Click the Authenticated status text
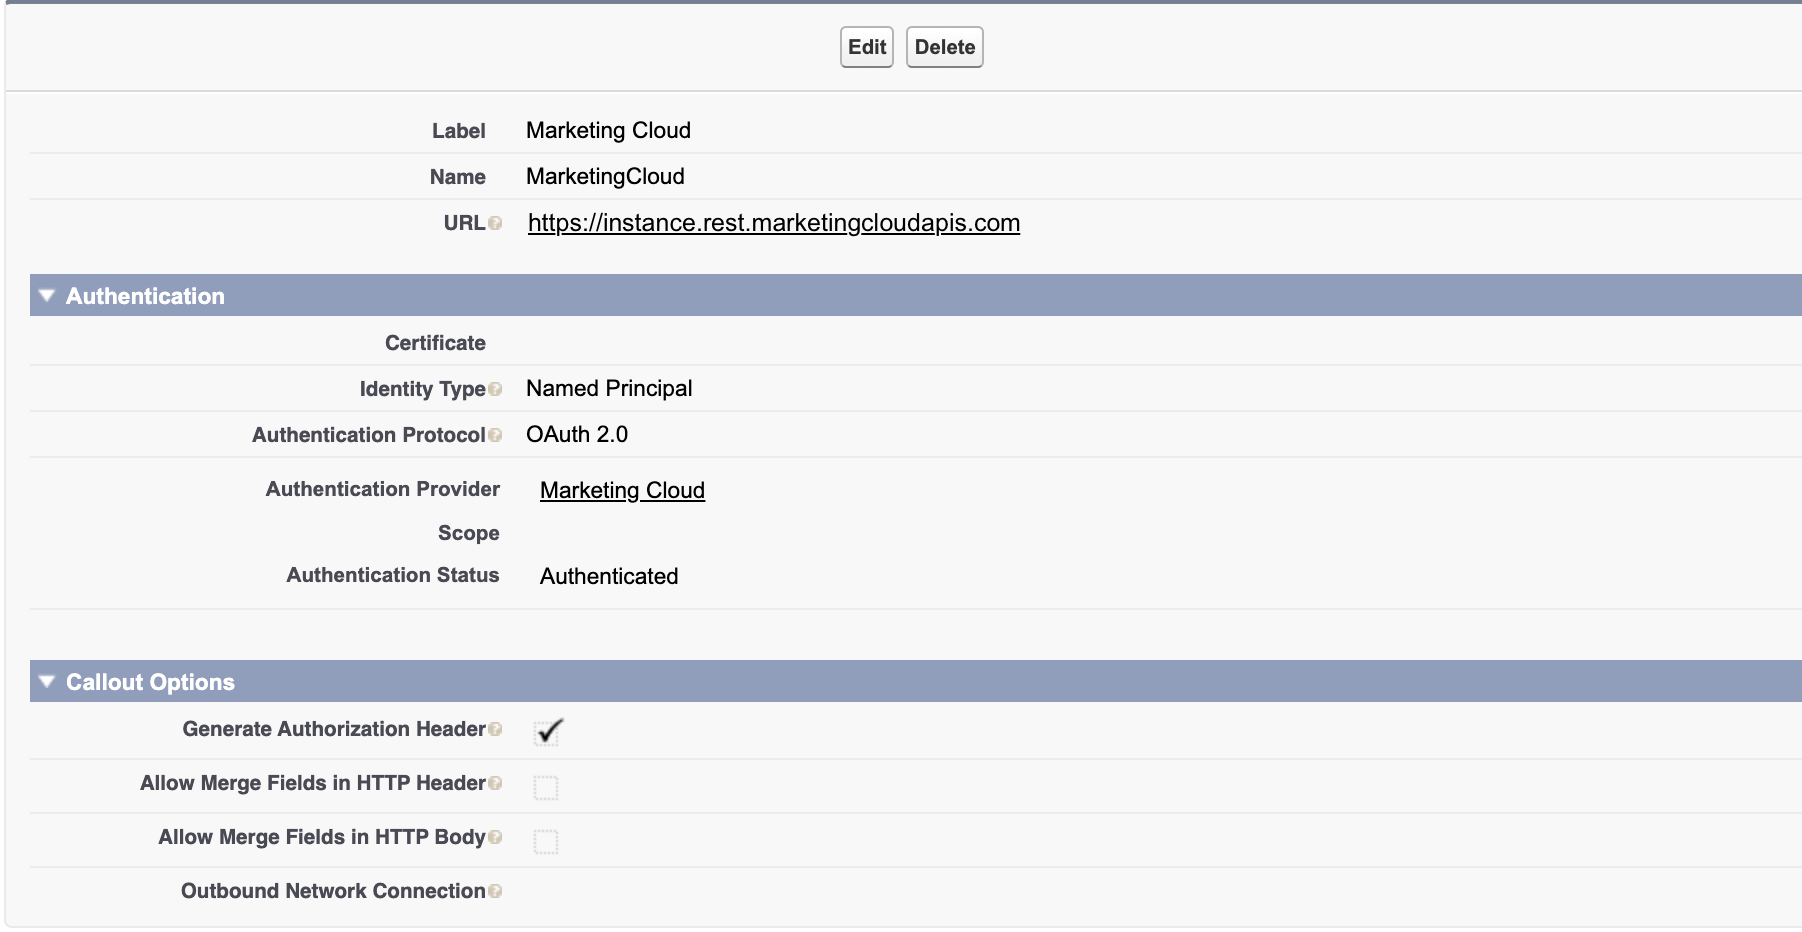This screenshot has height=932, width=1802. (x=609, y=576)
